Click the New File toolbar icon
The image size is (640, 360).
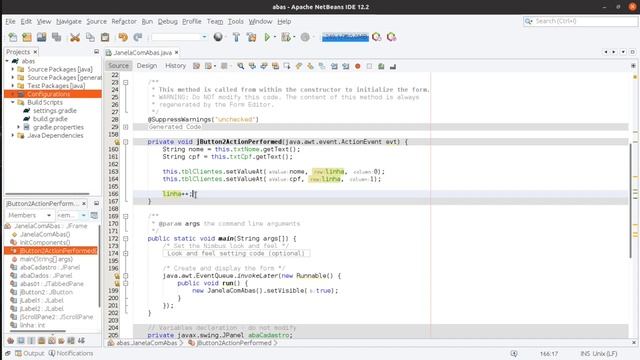point(13,37)
